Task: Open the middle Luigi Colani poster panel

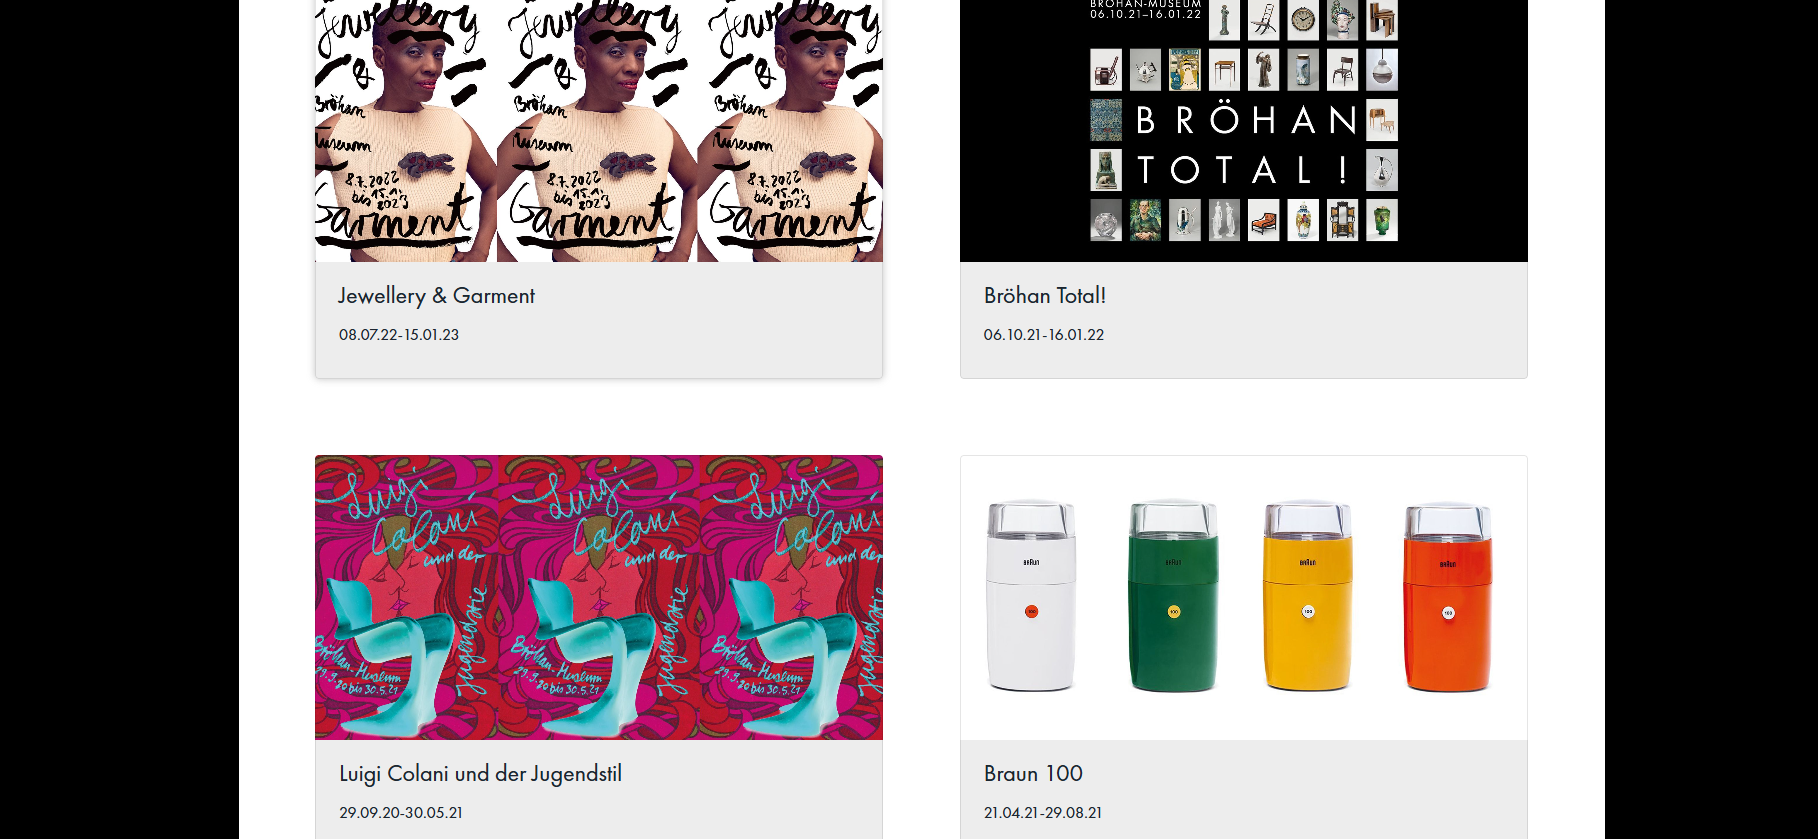Action: coord(599,598)
